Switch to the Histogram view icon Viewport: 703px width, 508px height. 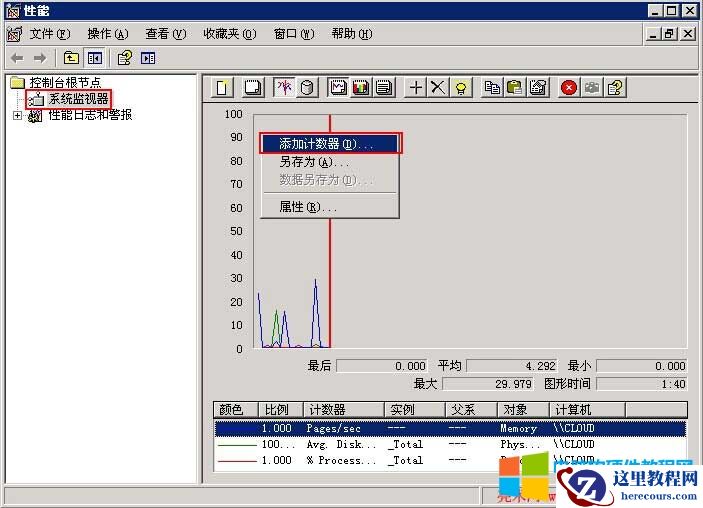pyautogui.click(x=361, y=87)
